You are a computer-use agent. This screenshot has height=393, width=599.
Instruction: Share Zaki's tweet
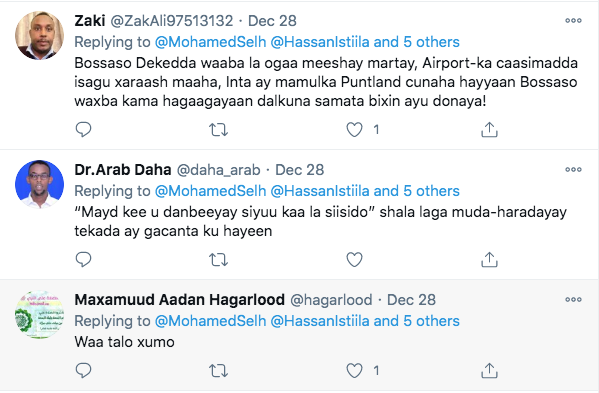click(489, 130)
